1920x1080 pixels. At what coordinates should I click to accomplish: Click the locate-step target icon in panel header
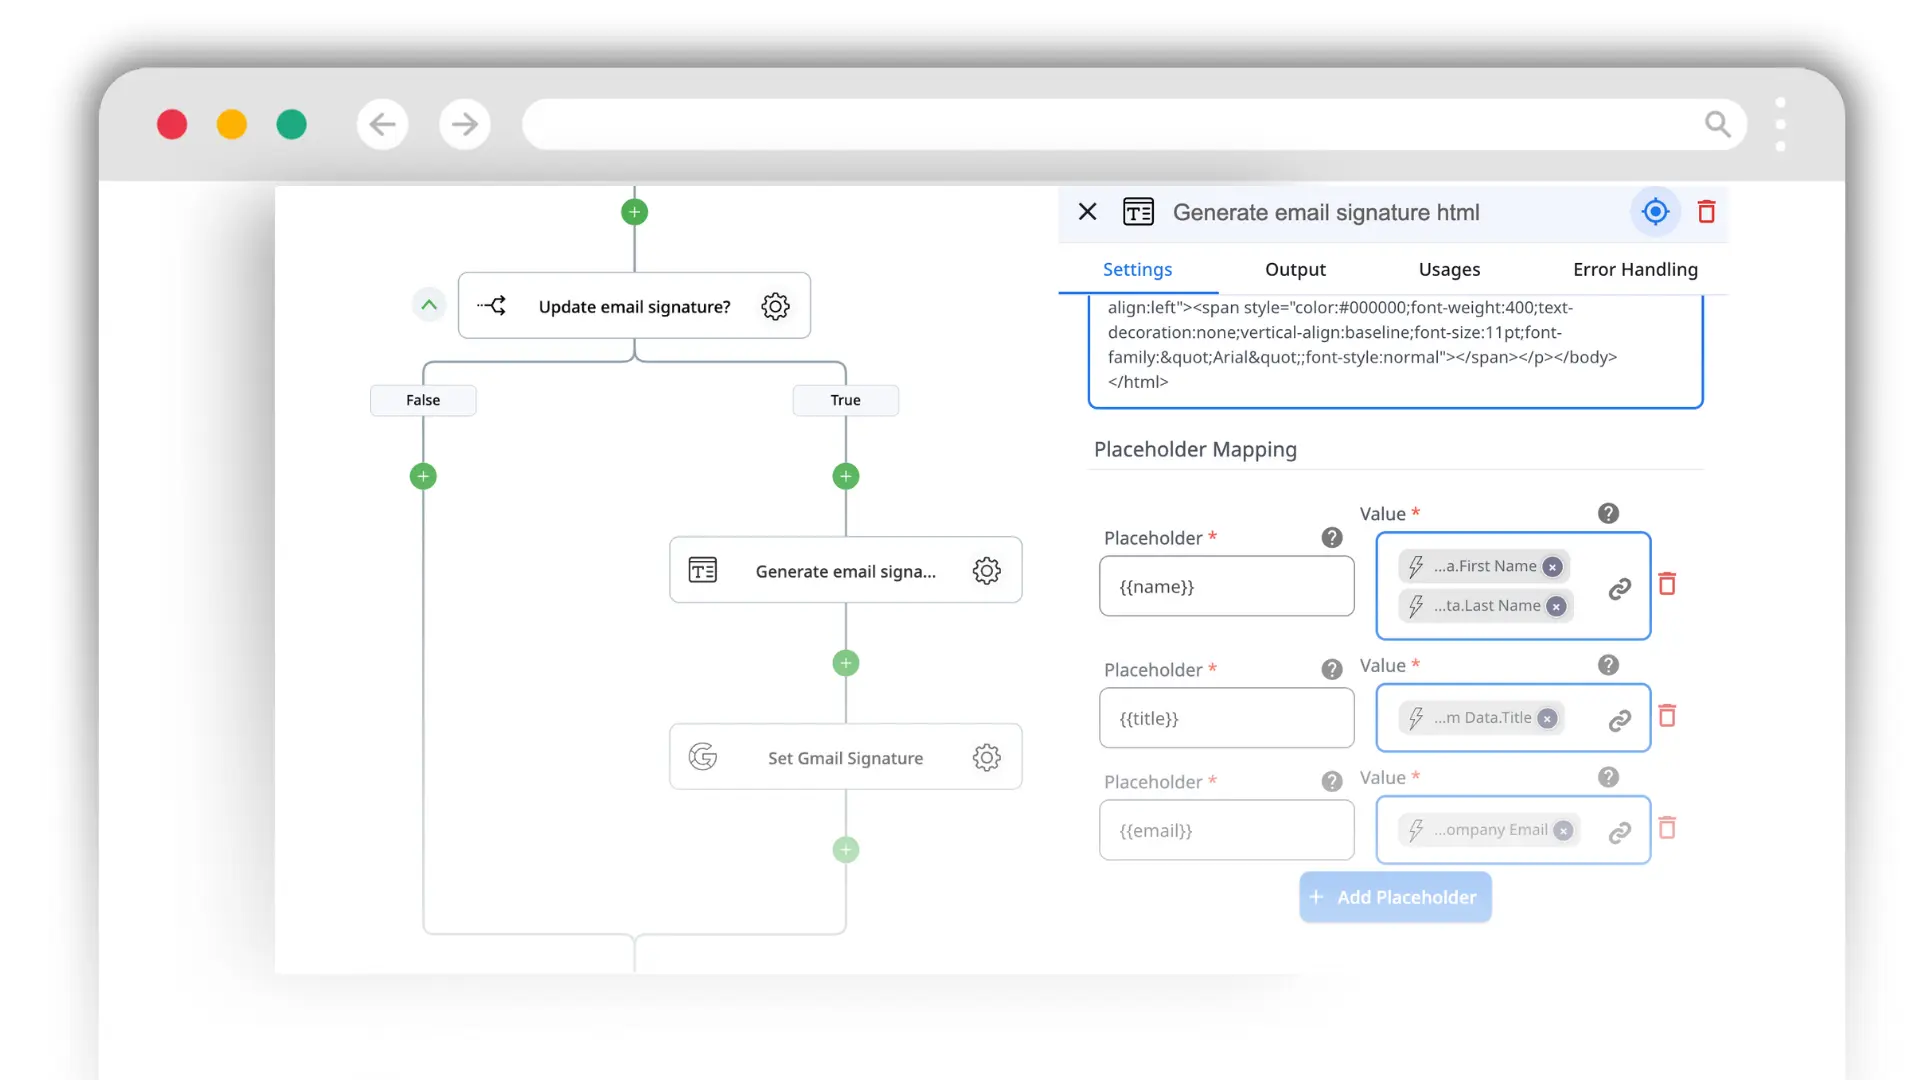pos(1656,212)
